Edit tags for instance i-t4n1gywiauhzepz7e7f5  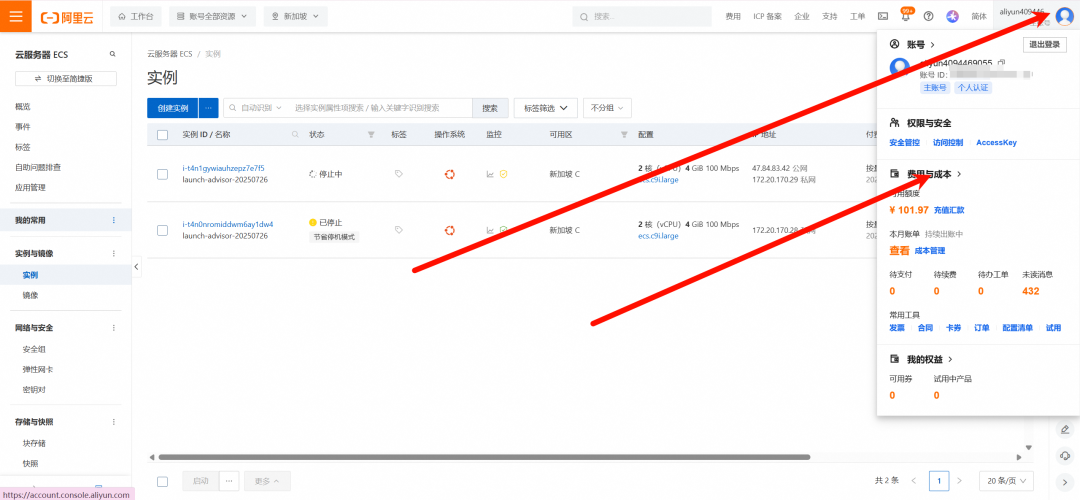tap(399, 174)
